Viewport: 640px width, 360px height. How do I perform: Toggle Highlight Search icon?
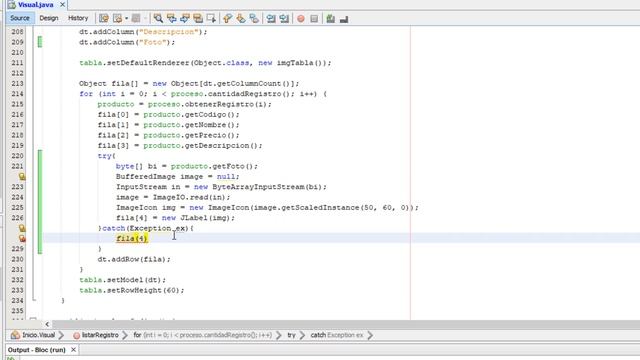pos(198,18)
